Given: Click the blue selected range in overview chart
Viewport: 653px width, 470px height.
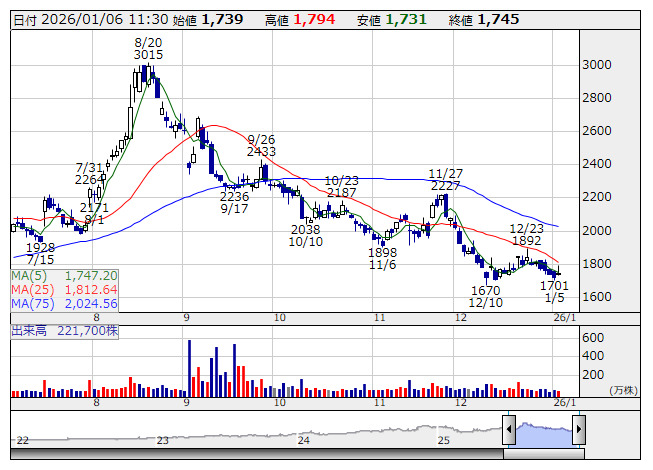Looking at the screenshot, I should coord(543,431).
